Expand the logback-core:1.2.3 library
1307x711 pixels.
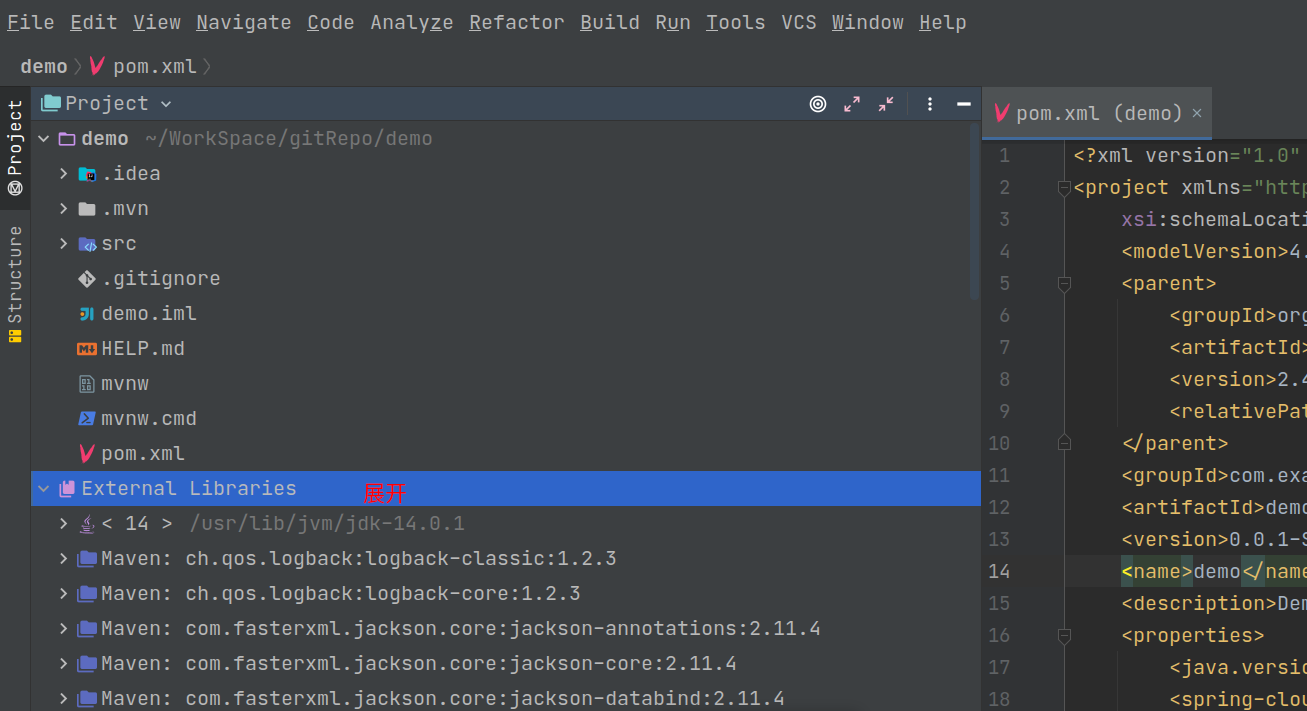click(63, 594)
